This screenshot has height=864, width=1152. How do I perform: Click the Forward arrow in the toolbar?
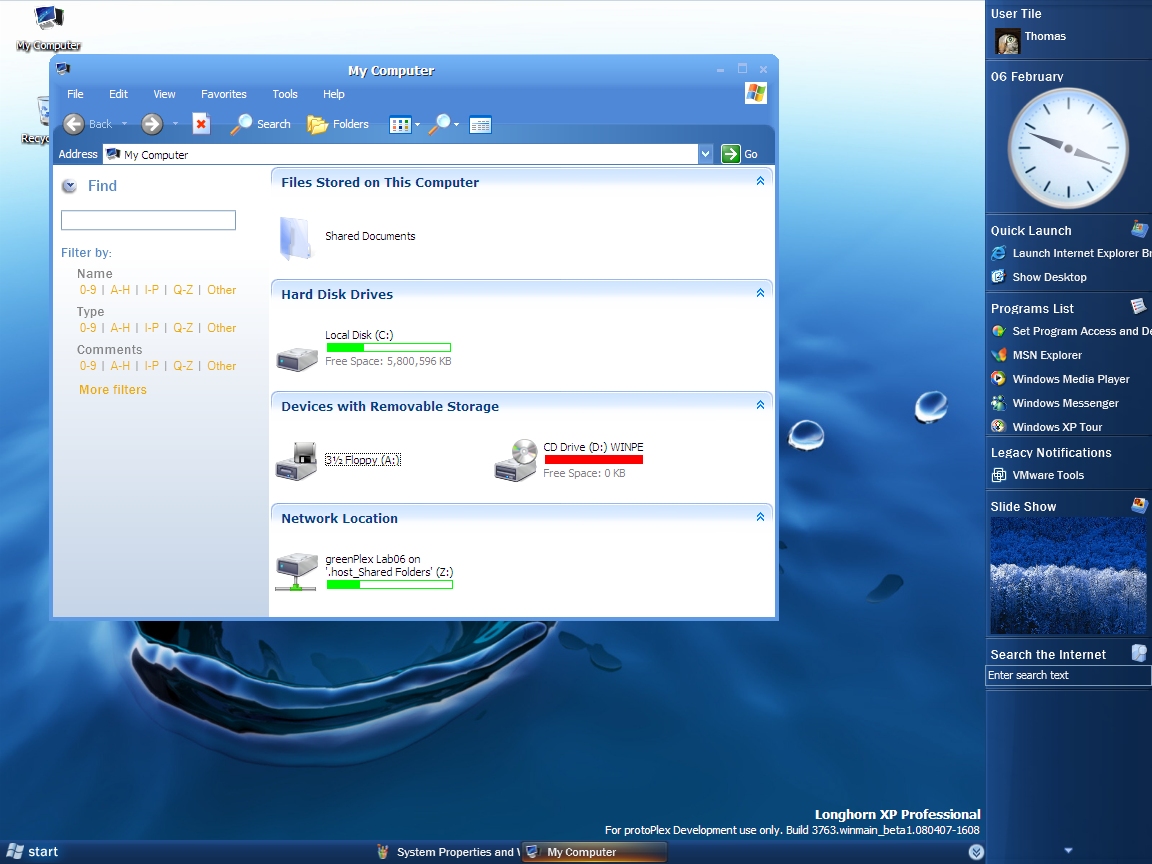tap(152, 124)
